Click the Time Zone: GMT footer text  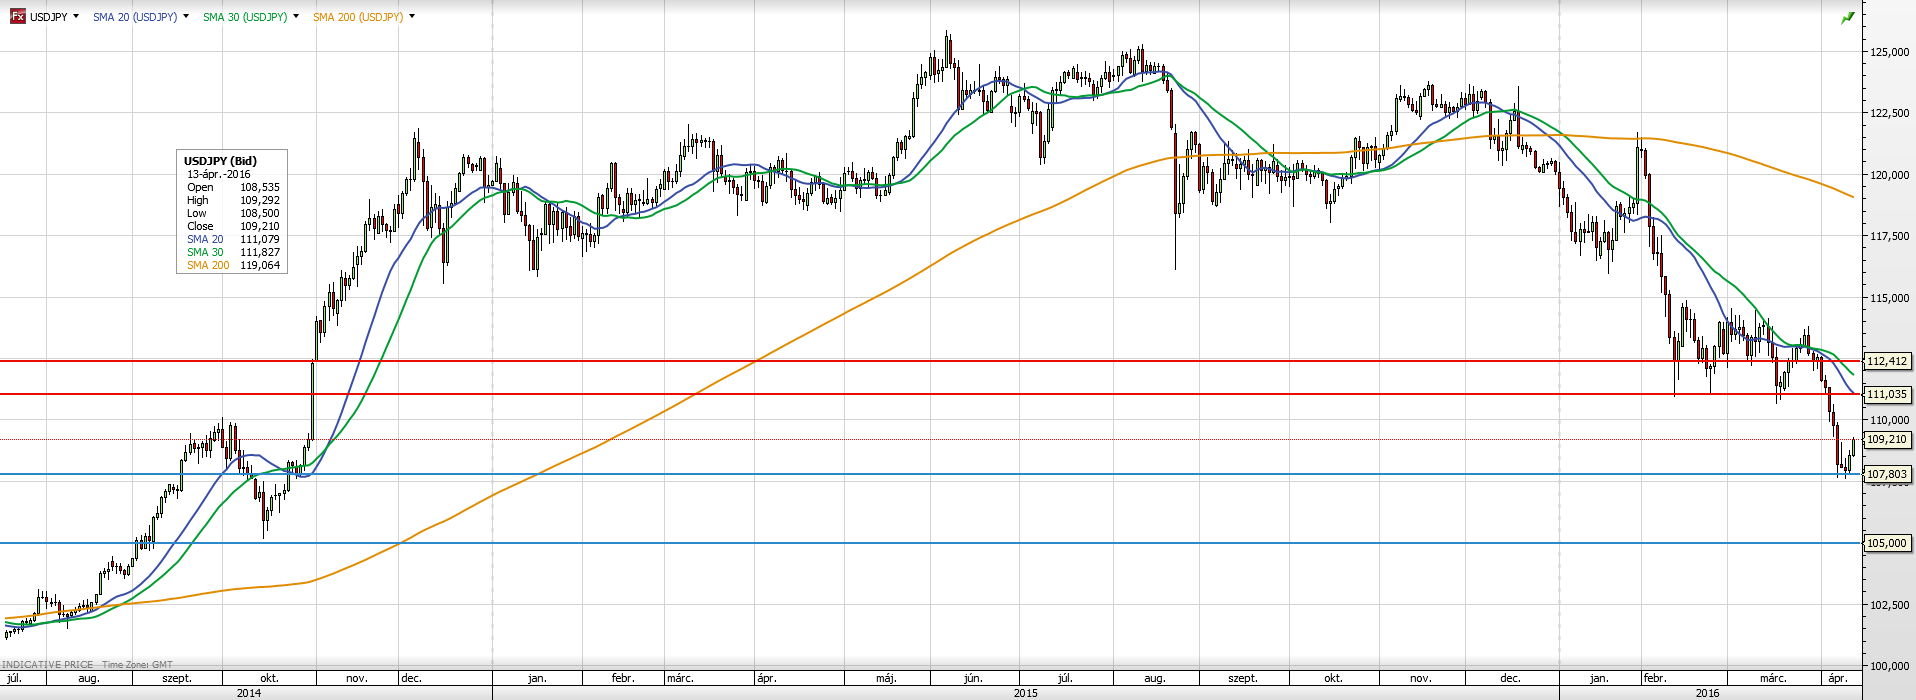pos(137,664)
